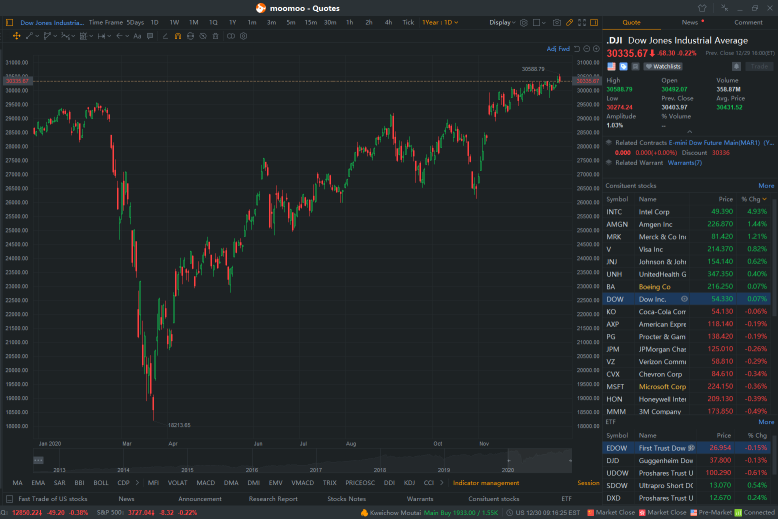Screen dimensions: 778x519
Task: Click the US flag market icon
Action: pos(611,66)
